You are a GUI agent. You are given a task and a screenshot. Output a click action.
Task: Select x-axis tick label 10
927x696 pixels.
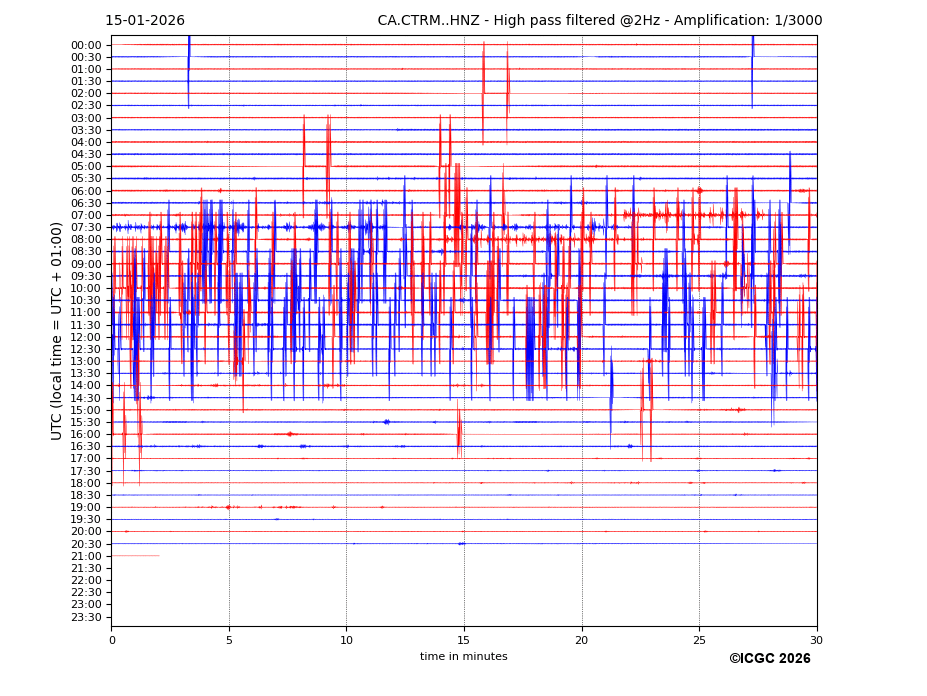tap(347, 640)
